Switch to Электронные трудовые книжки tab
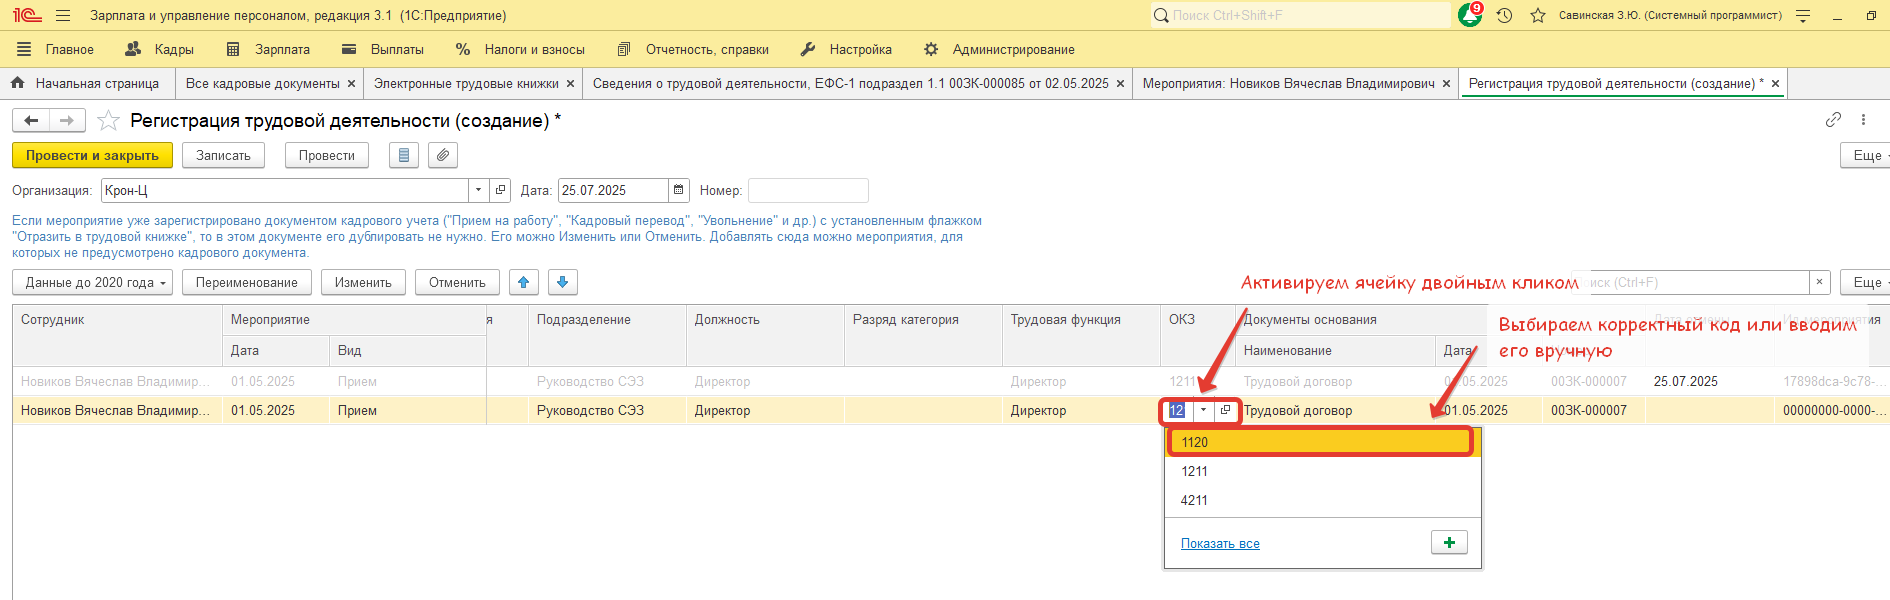Screen dimensions: 1890x600 click(x=466, y=83)
